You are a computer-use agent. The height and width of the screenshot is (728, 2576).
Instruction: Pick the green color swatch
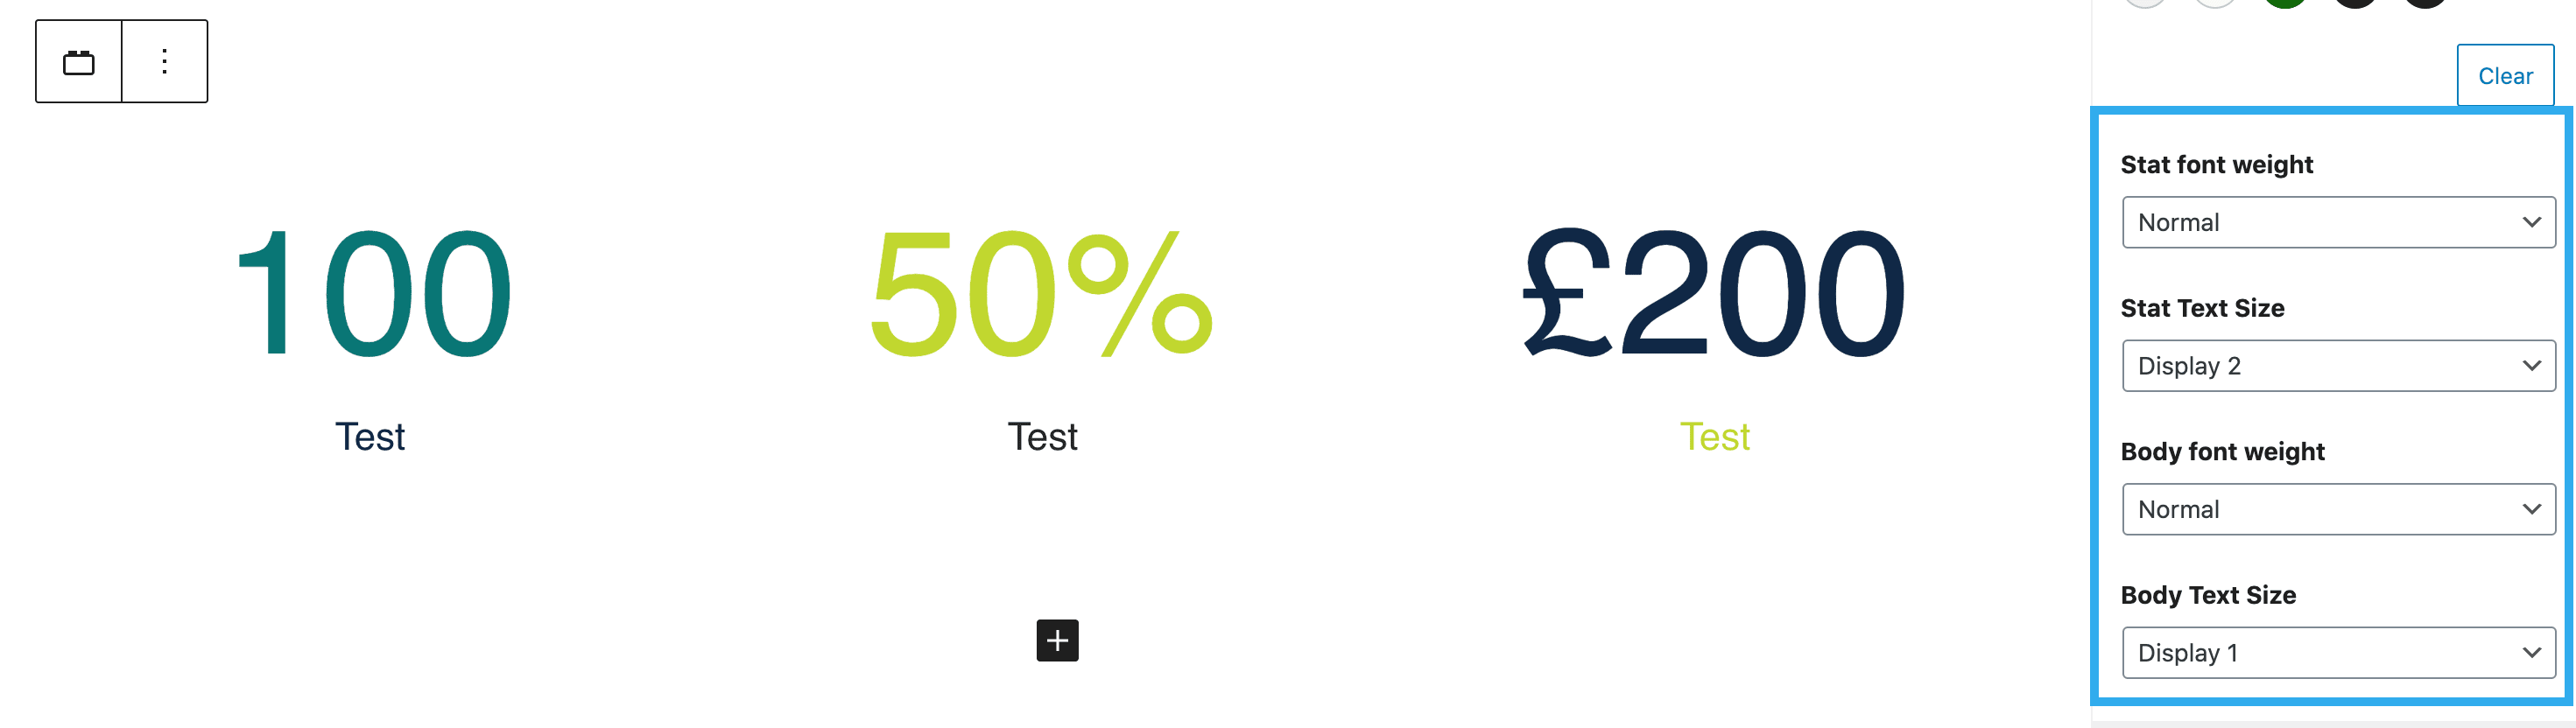click(x=2285, y=3)
